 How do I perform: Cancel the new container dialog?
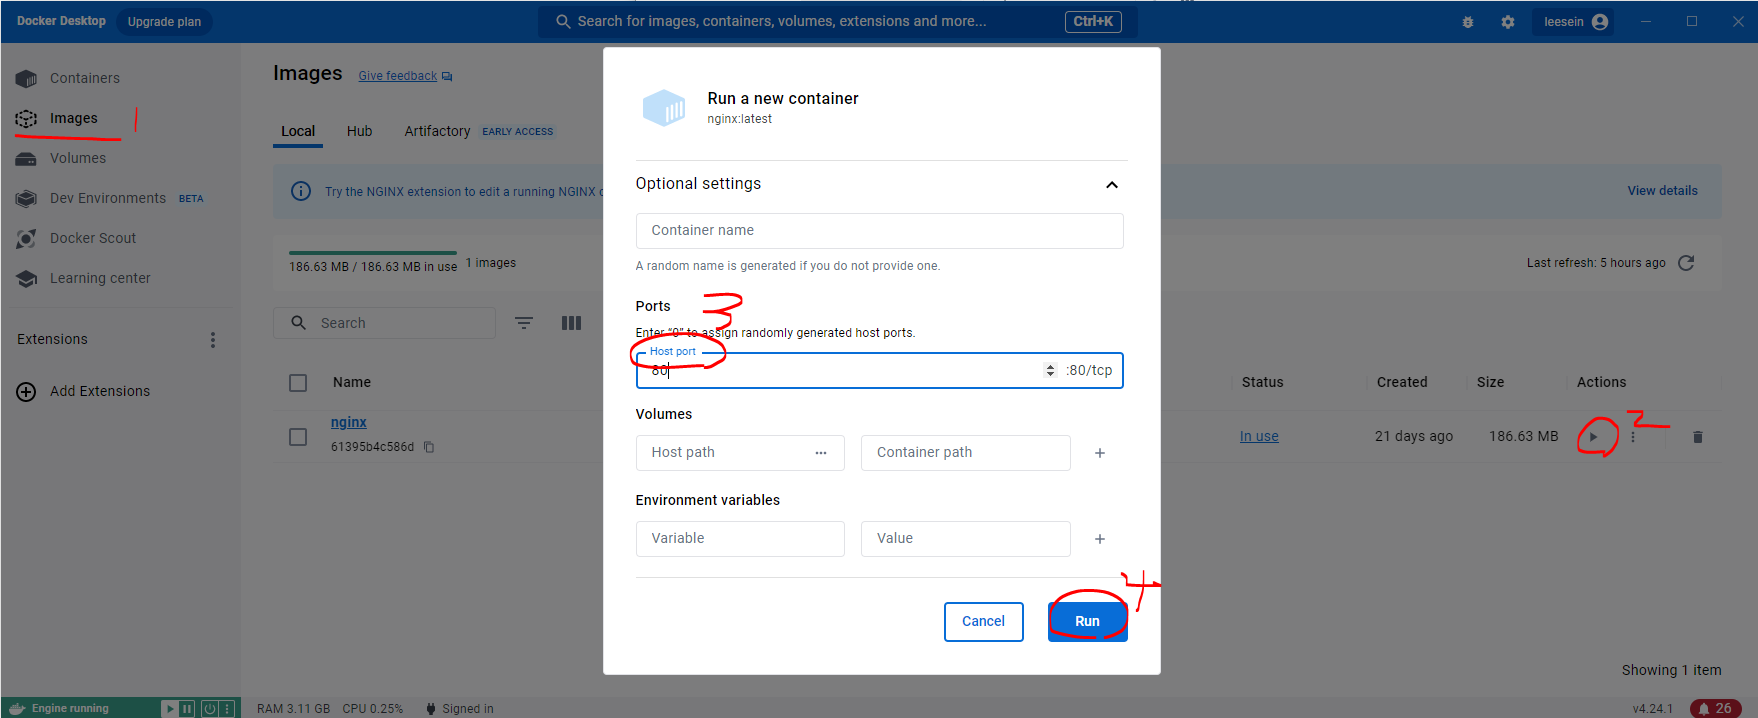[983, 621]
